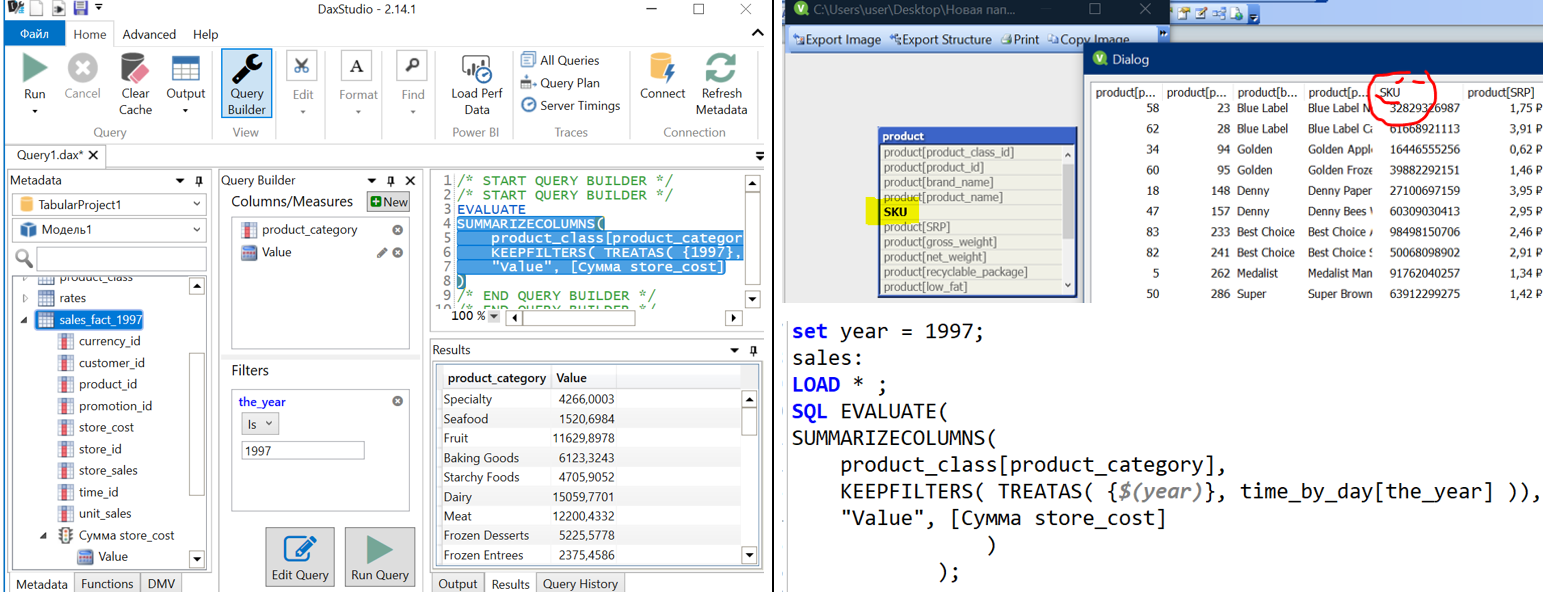Pin the Results panel

coord(753,351)
